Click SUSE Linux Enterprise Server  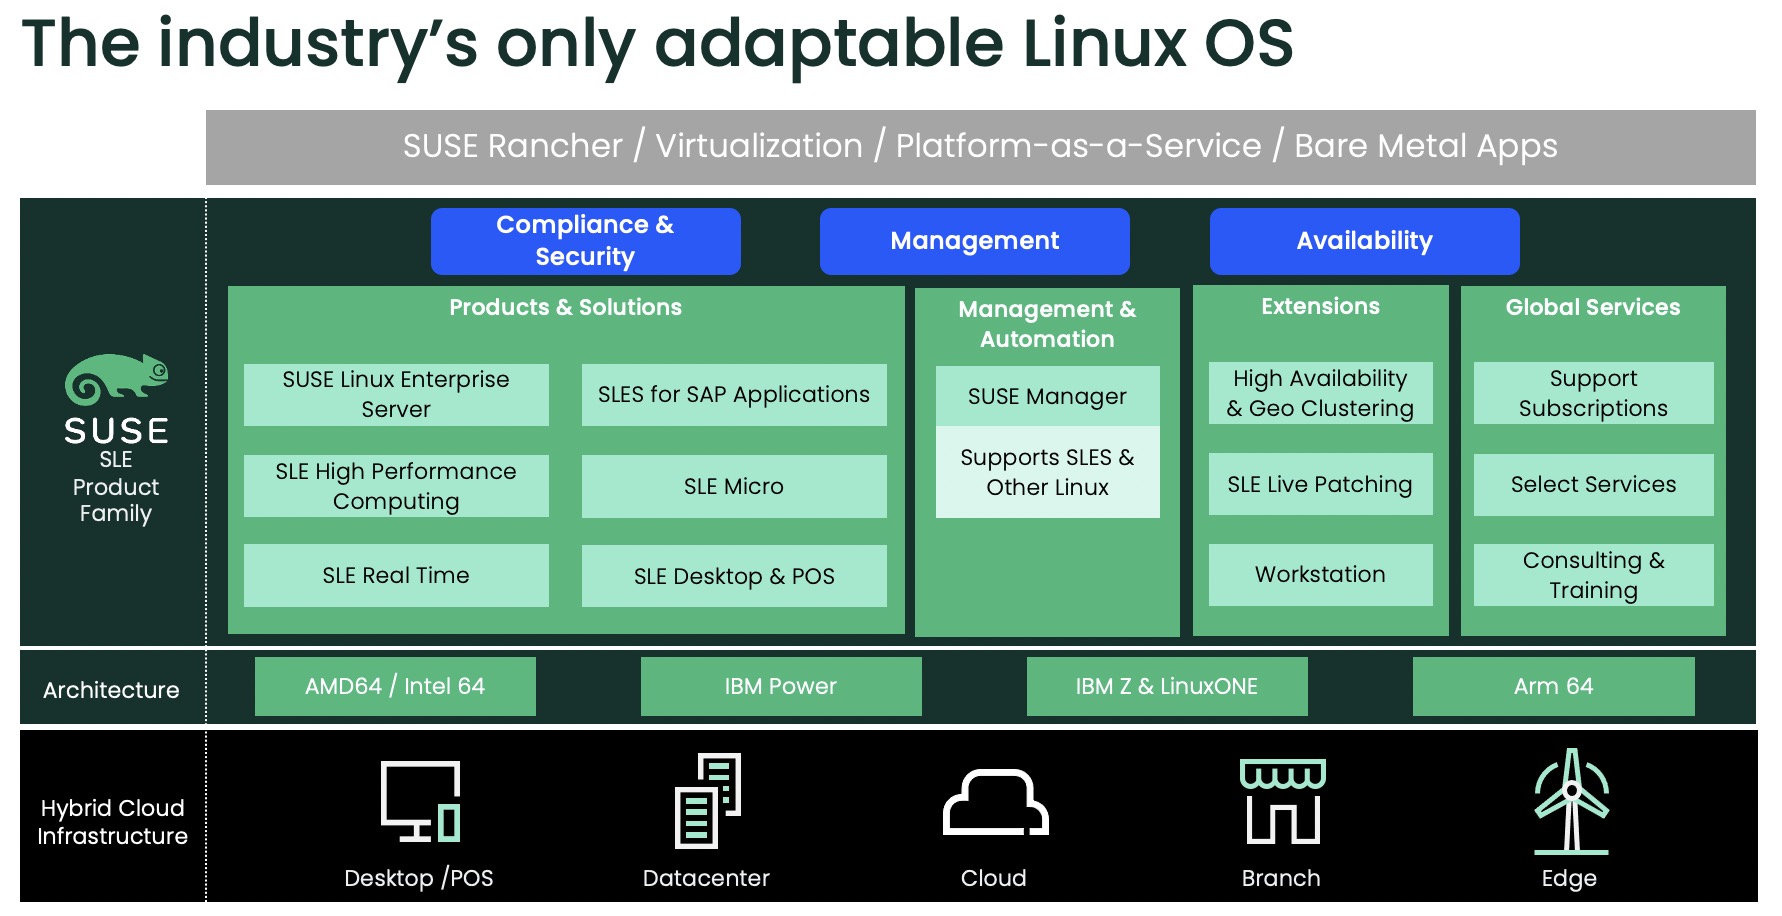click(x=395, y=395)
